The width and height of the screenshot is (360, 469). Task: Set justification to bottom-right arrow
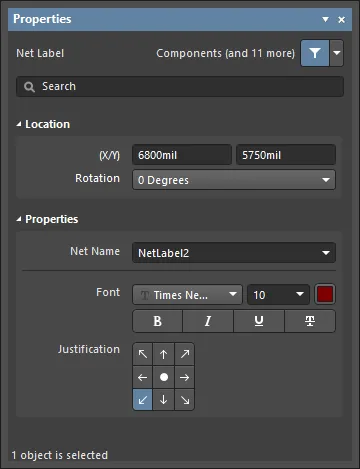click(185, 400)
